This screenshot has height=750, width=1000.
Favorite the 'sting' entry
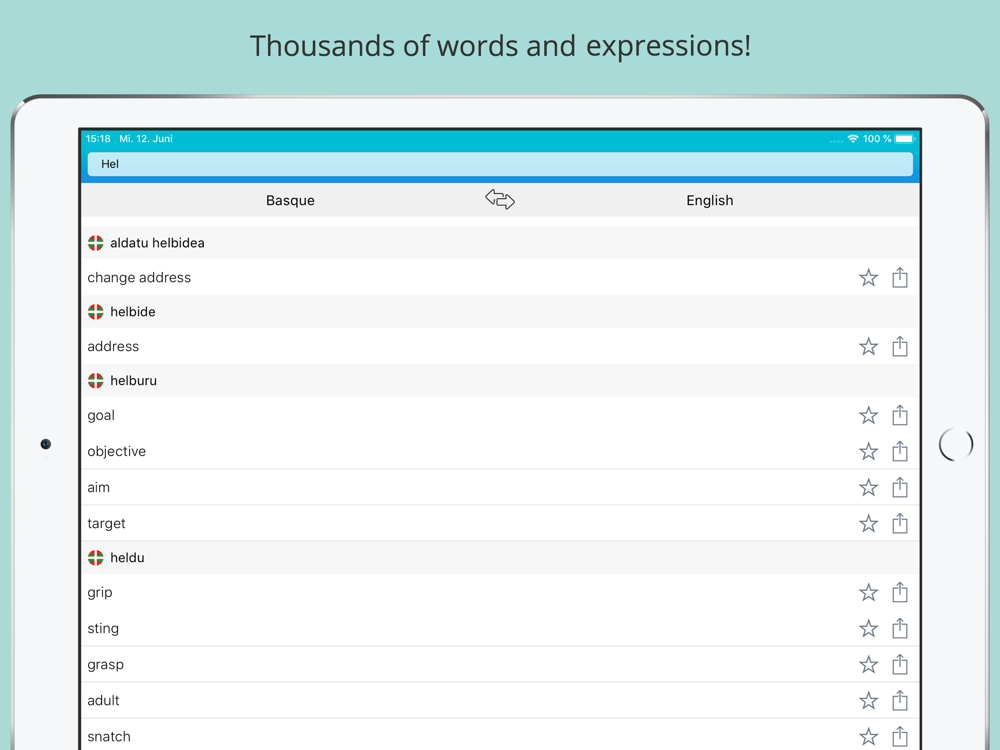coord(868,628)
